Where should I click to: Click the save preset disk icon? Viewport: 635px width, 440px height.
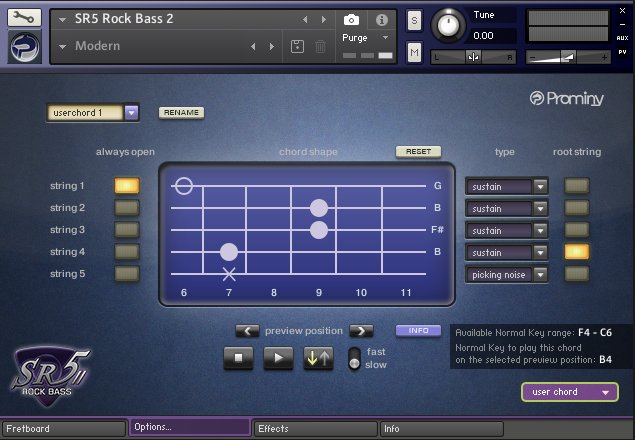pos(297,46)
